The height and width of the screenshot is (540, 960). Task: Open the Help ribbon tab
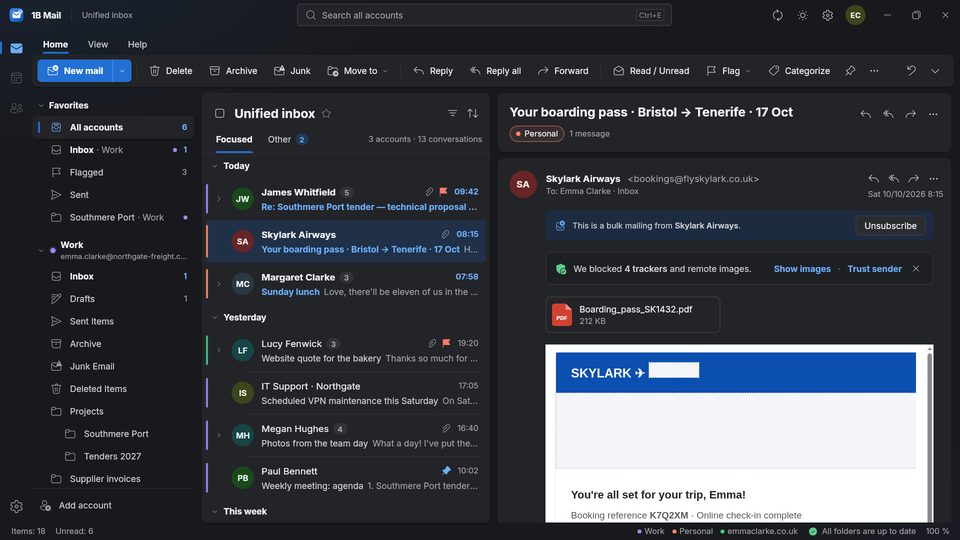click(x=137, y=45)
